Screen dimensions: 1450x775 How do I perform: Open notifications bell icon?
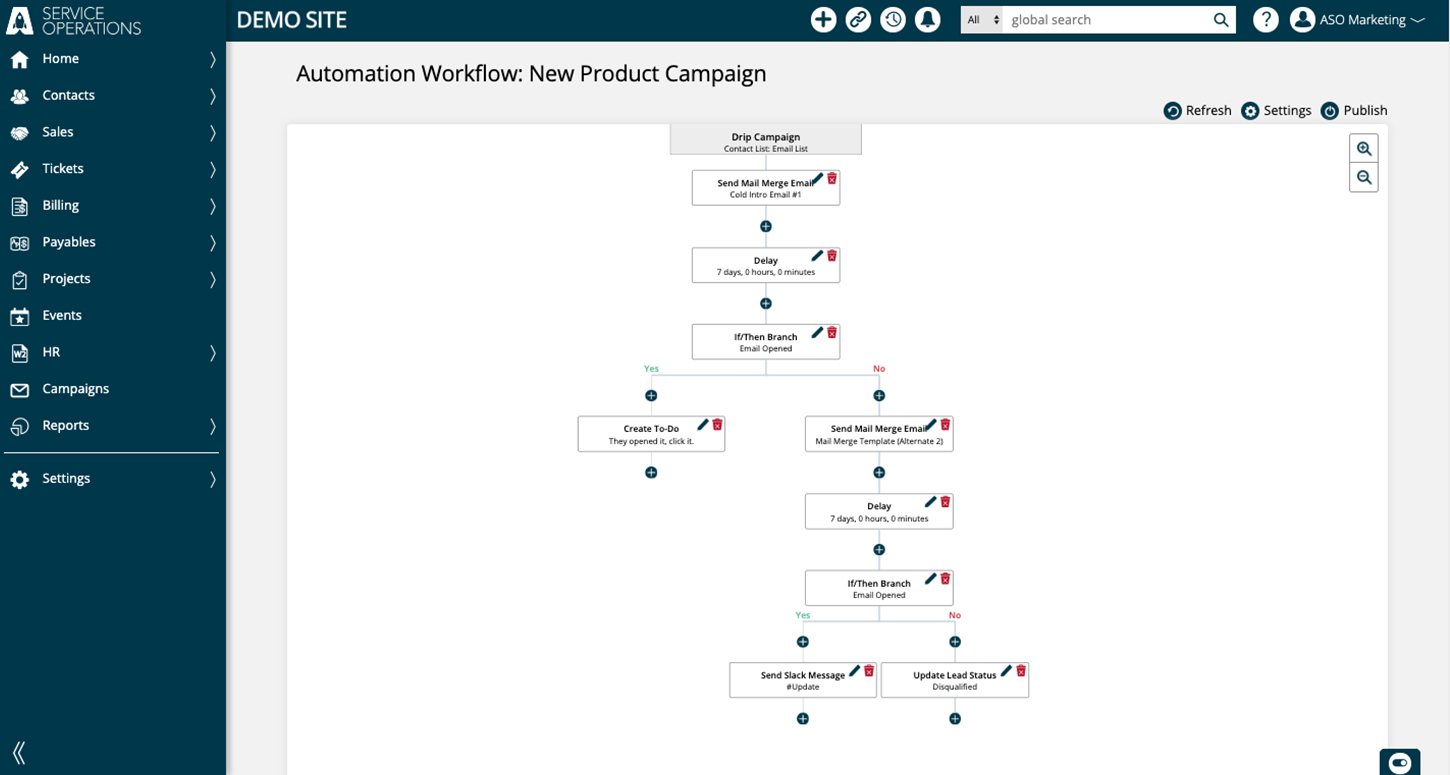pyautogui.click(x=928, y=19)
